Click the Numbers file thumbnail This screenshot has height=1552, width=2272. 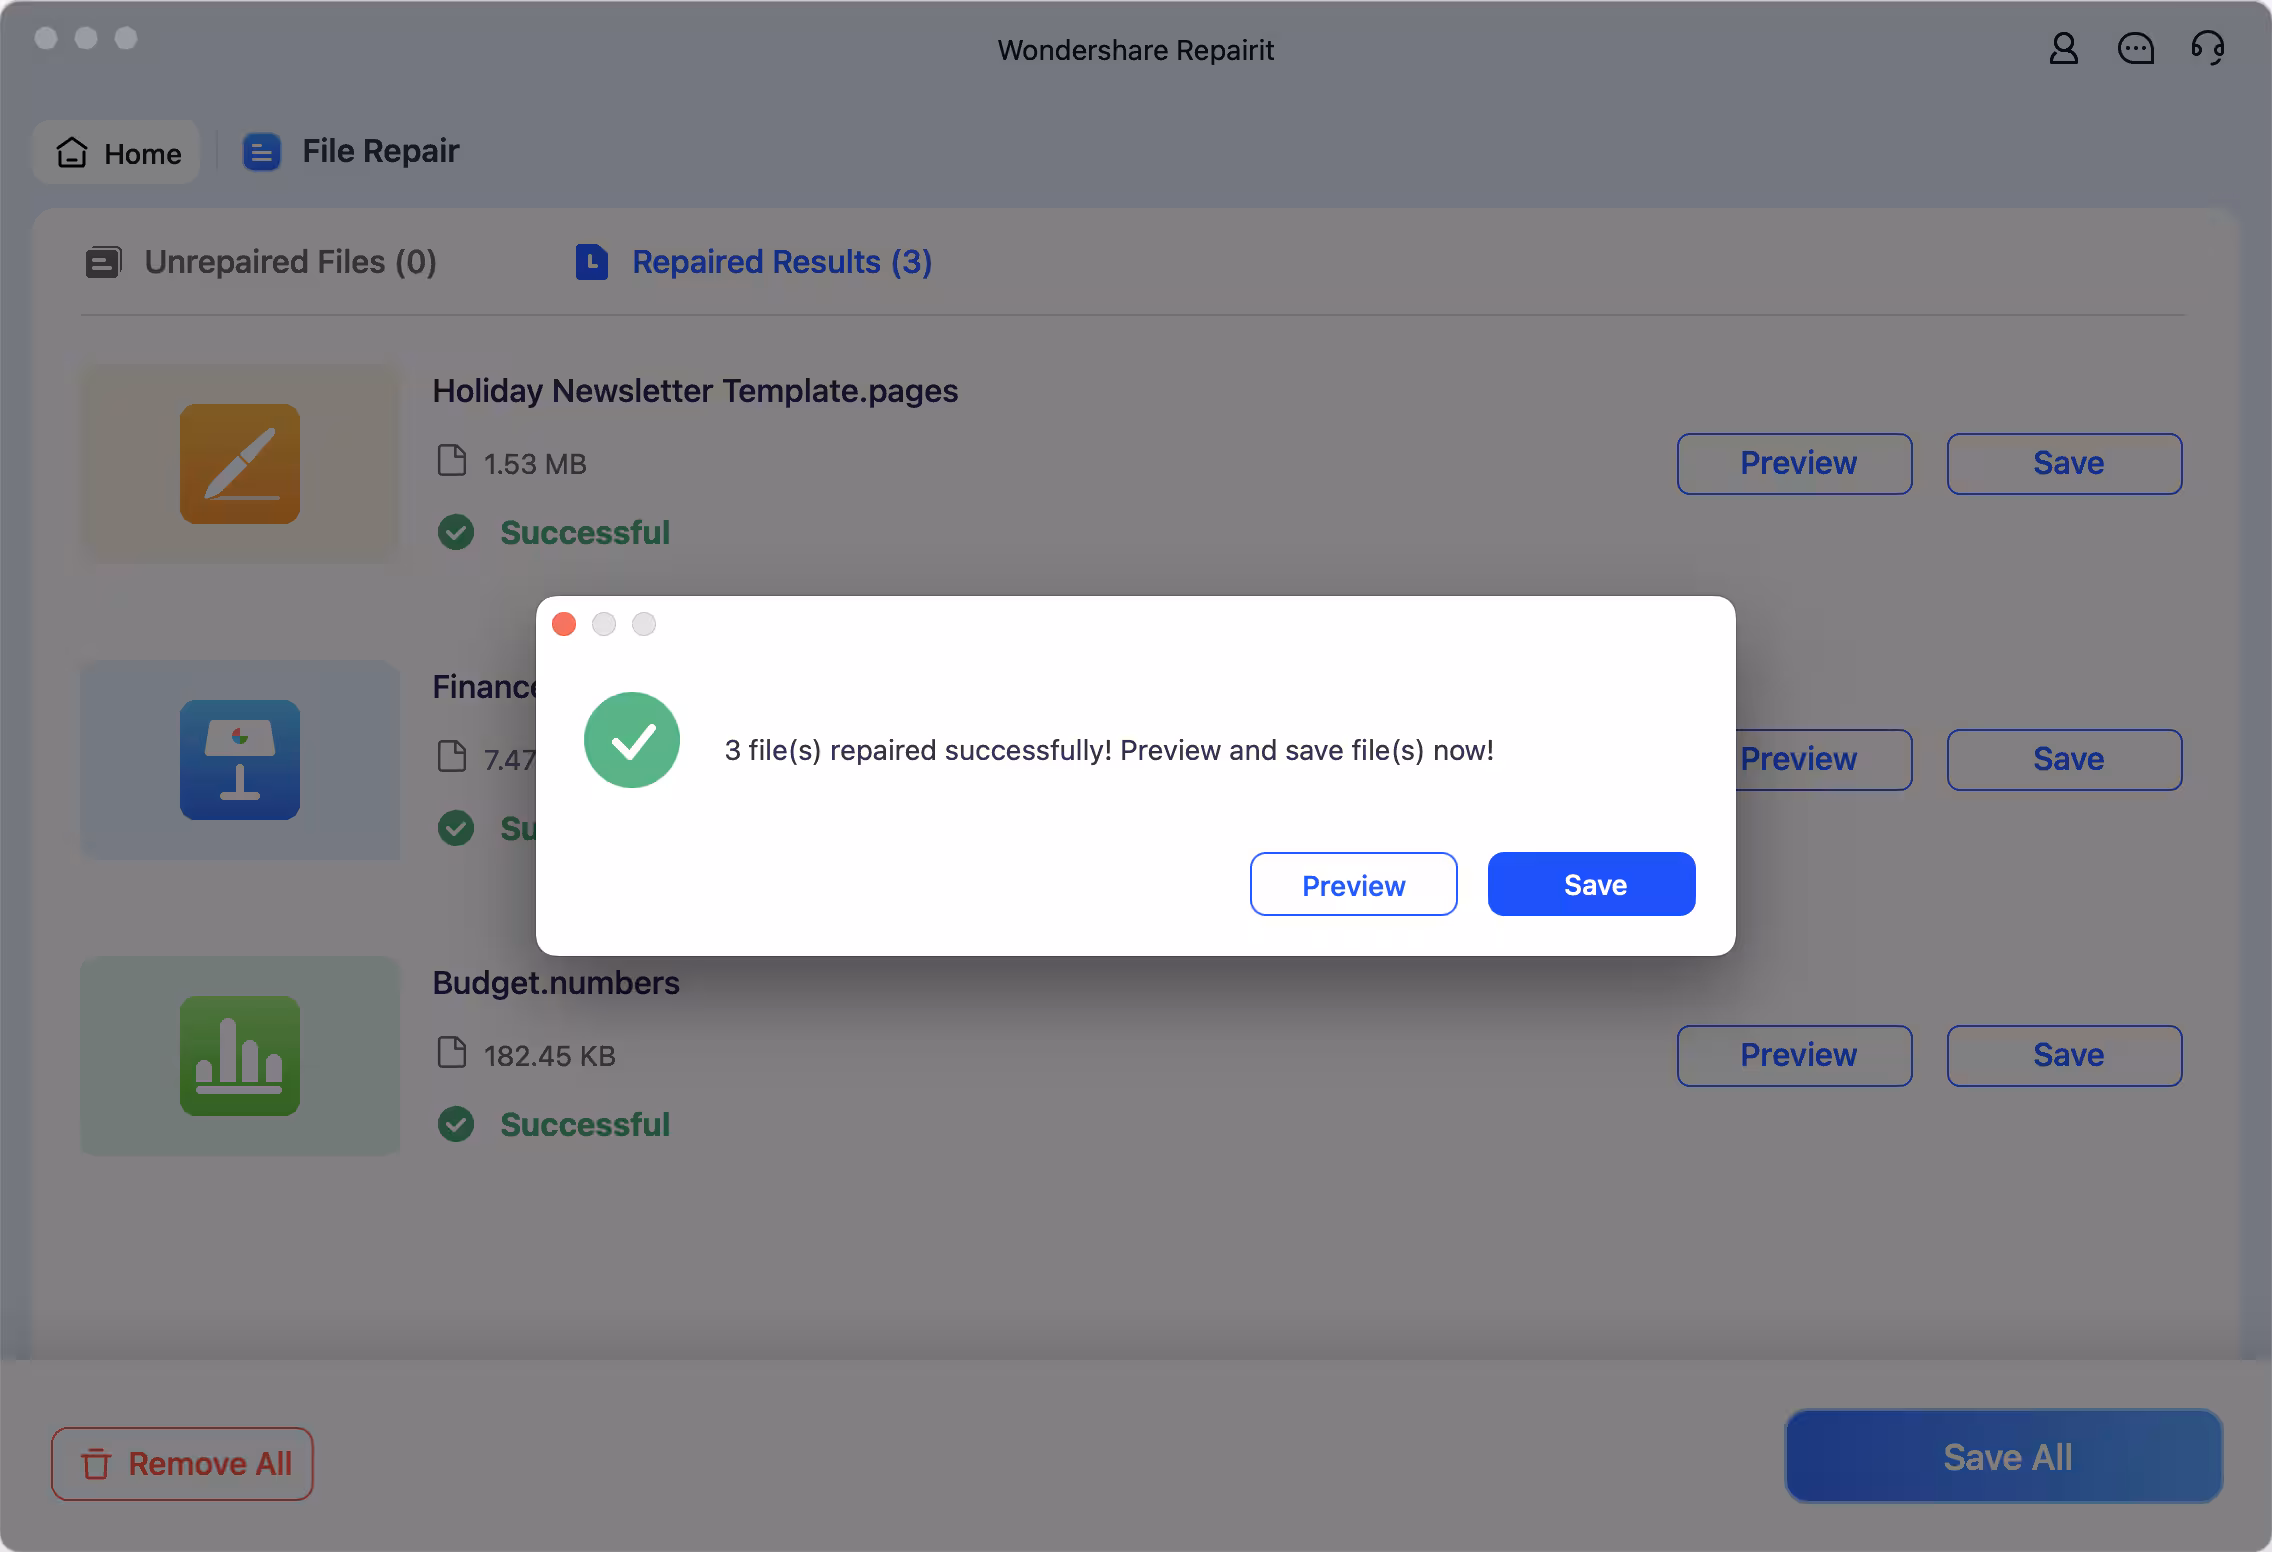240,1055
